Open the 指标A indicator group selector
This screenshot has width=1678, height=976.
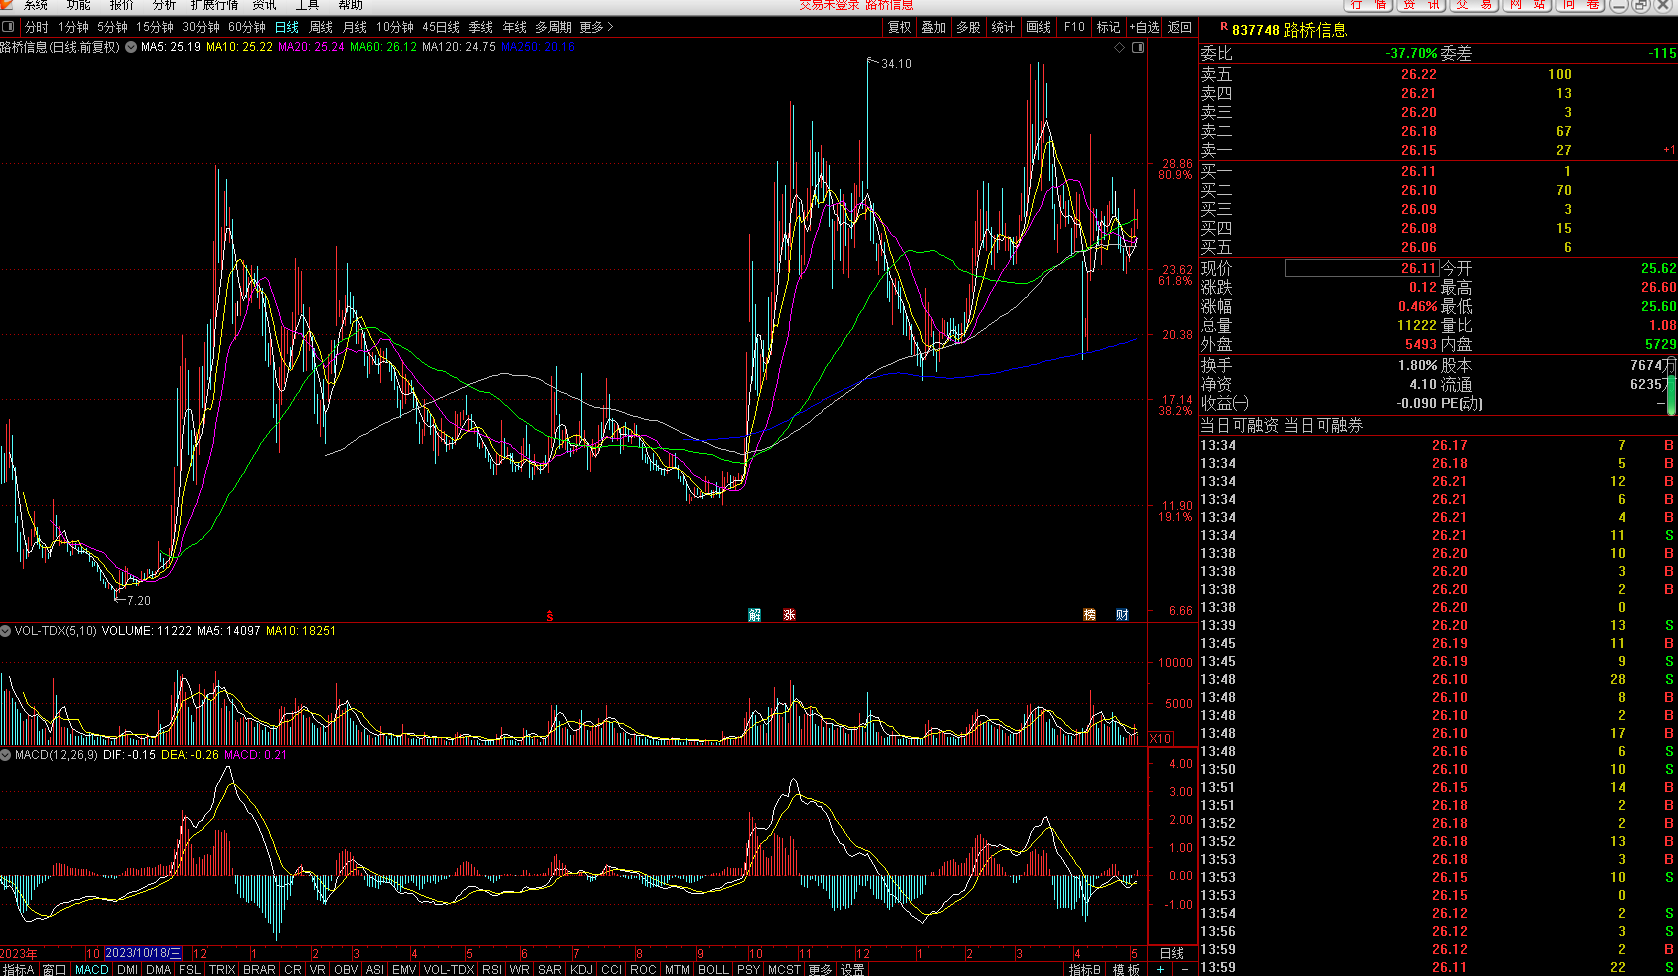(x=18, y=969)
